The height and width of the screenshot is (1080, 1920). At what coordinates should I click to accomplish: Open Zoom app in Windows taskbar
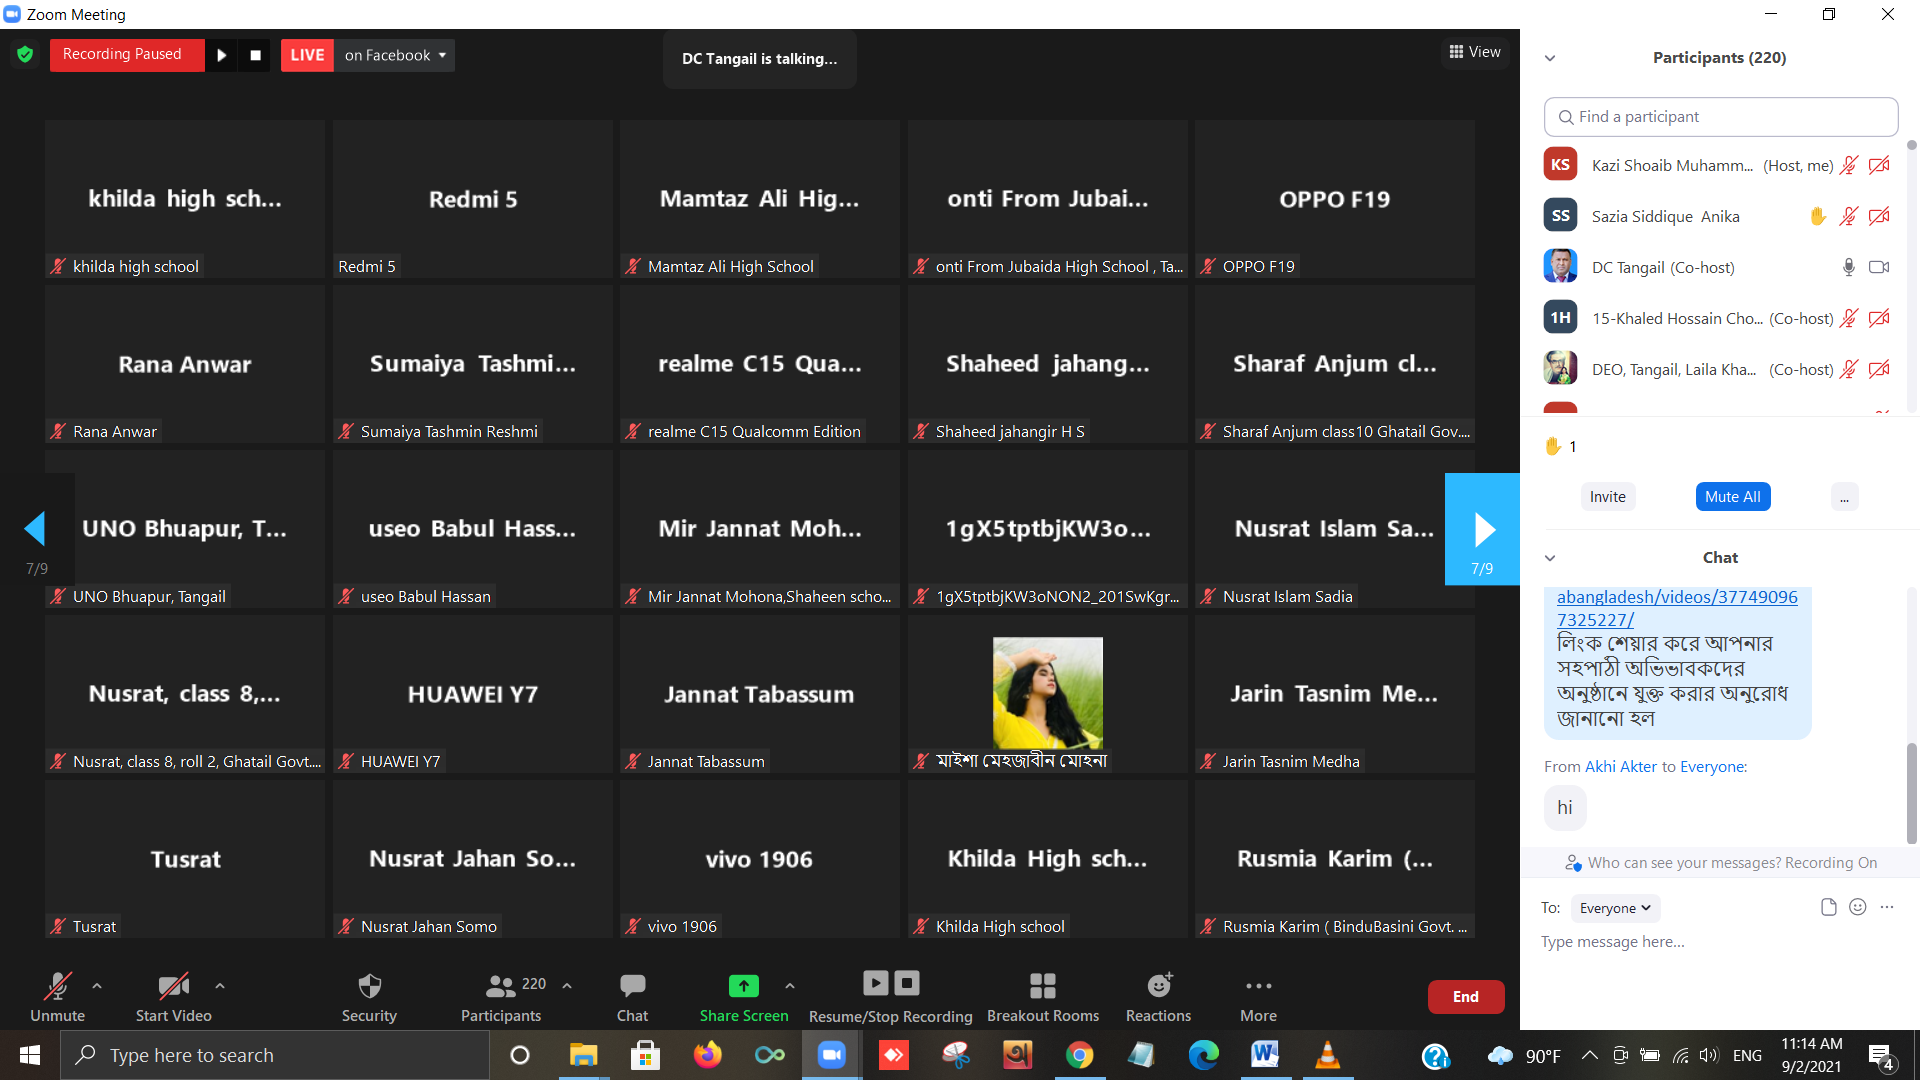coord(831,1055)
